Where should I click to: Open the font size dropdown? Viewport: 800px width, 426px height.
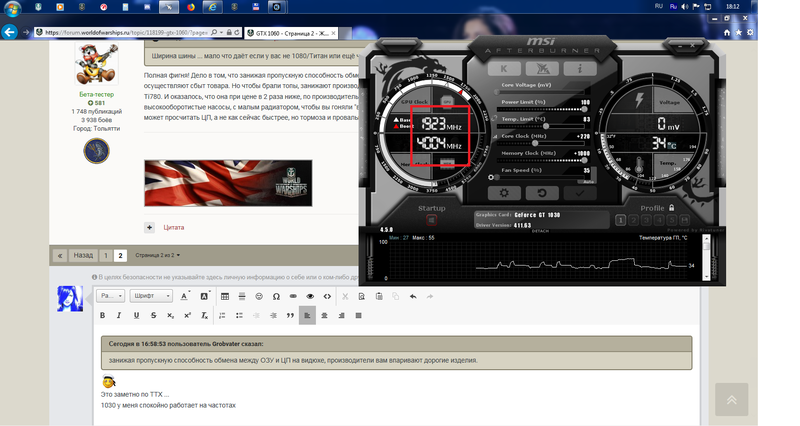[x=112, y=296]
